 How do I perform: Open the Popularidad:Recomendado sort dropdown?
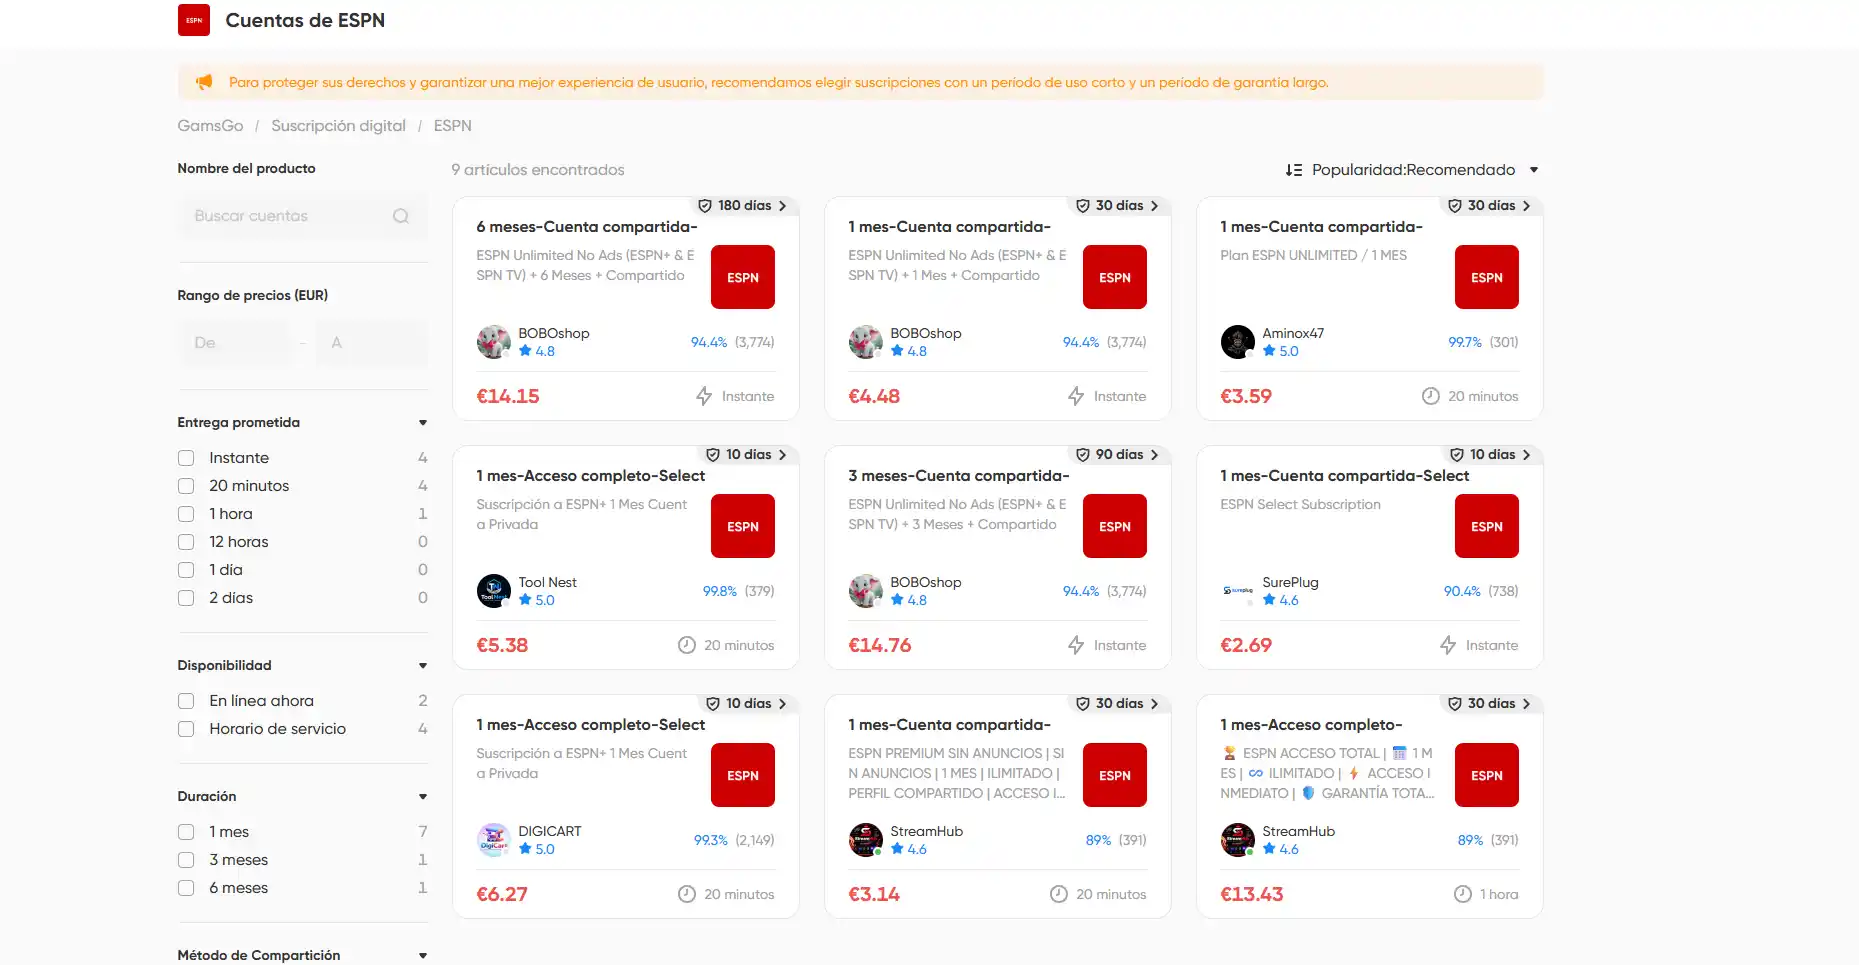tap(1413, 170)
